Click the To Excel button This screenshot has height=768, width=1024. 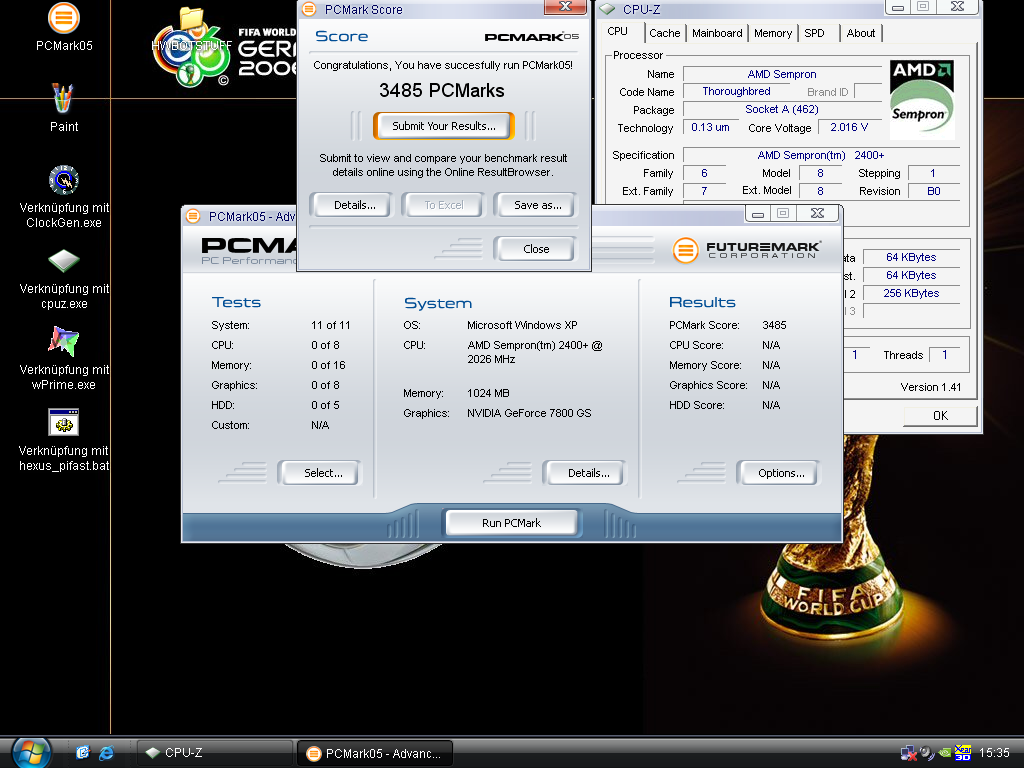pos(444,205)
